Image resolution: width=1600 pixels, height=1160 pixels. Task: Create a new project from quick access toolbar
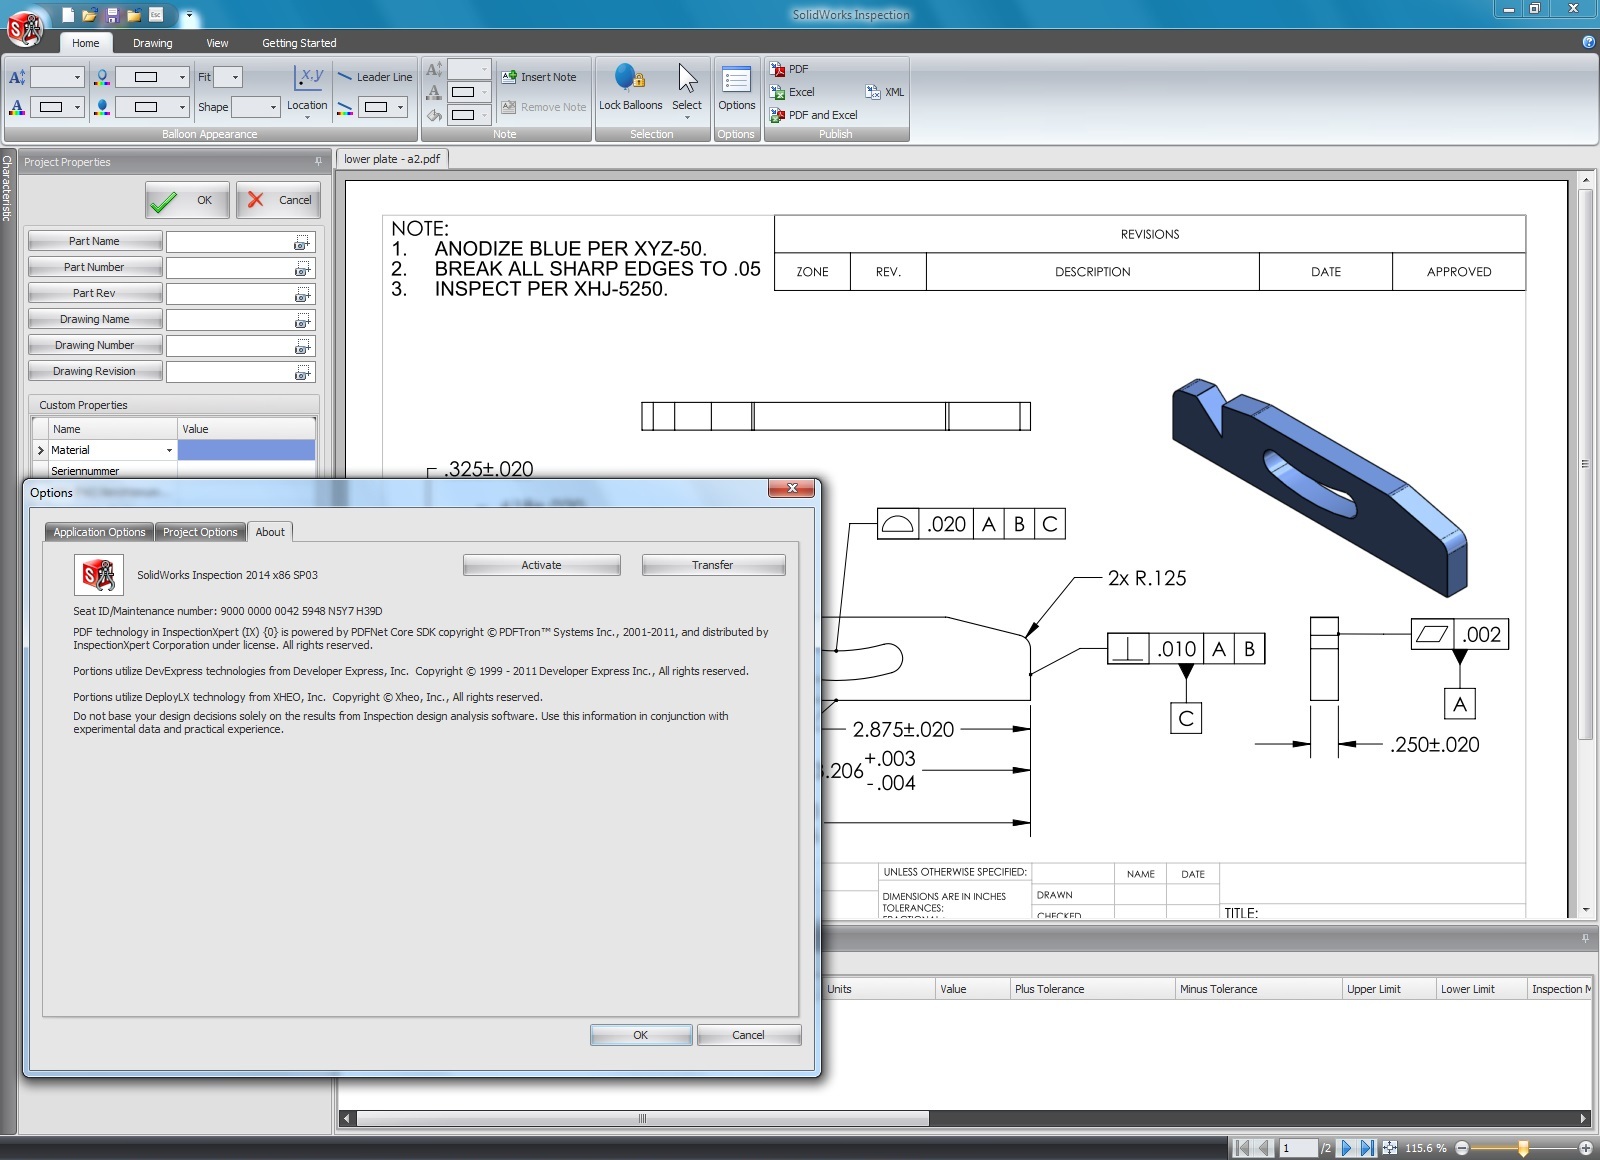pos(68,15)
